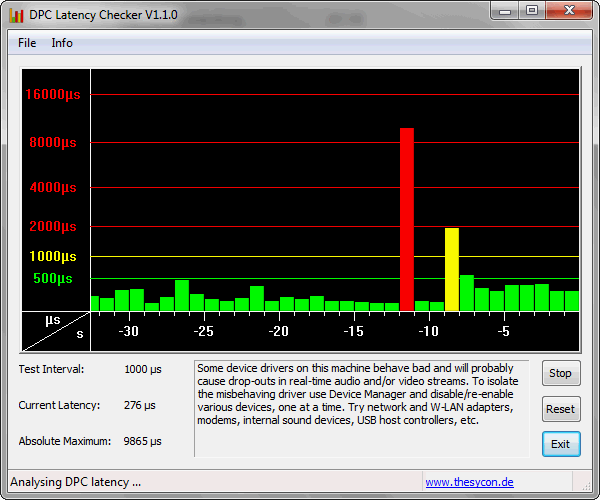Click the 2000µs axis label
The height and width of the screenshot is (500, 600).
tap(53, 226)
